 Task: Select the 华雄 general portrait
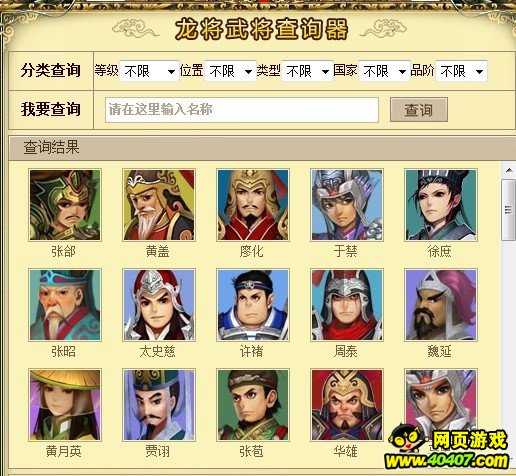(x=347, y=405)
